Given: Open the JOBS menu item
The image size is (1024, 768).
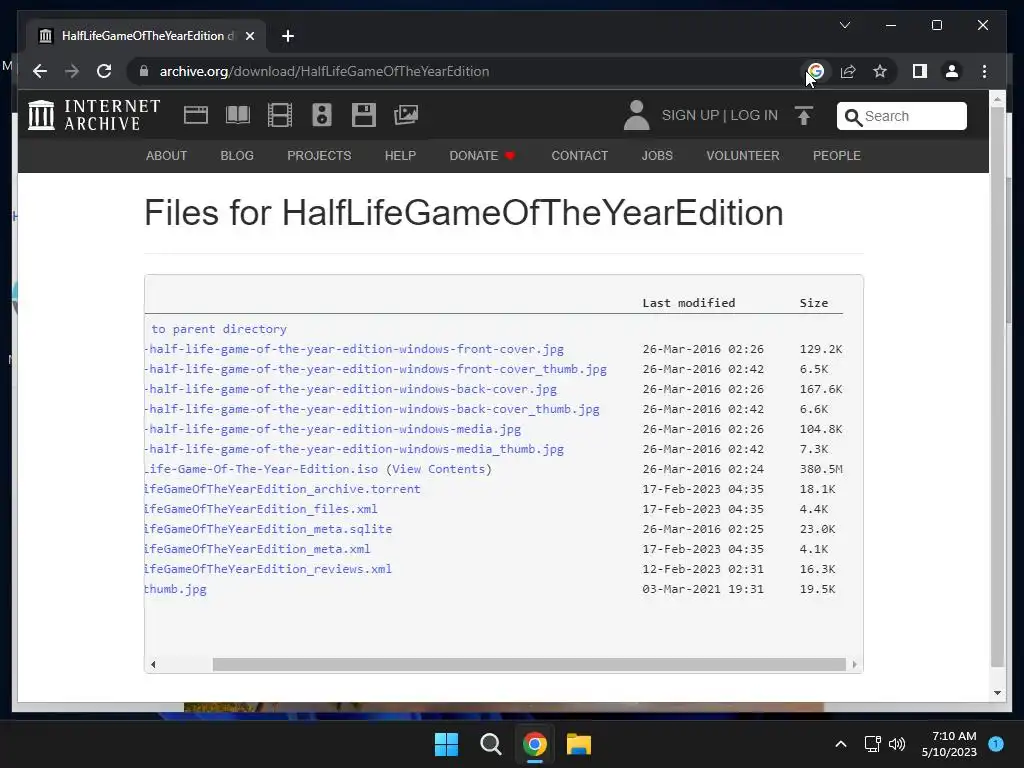Looking at the screenshot, I should coord(657,155).
